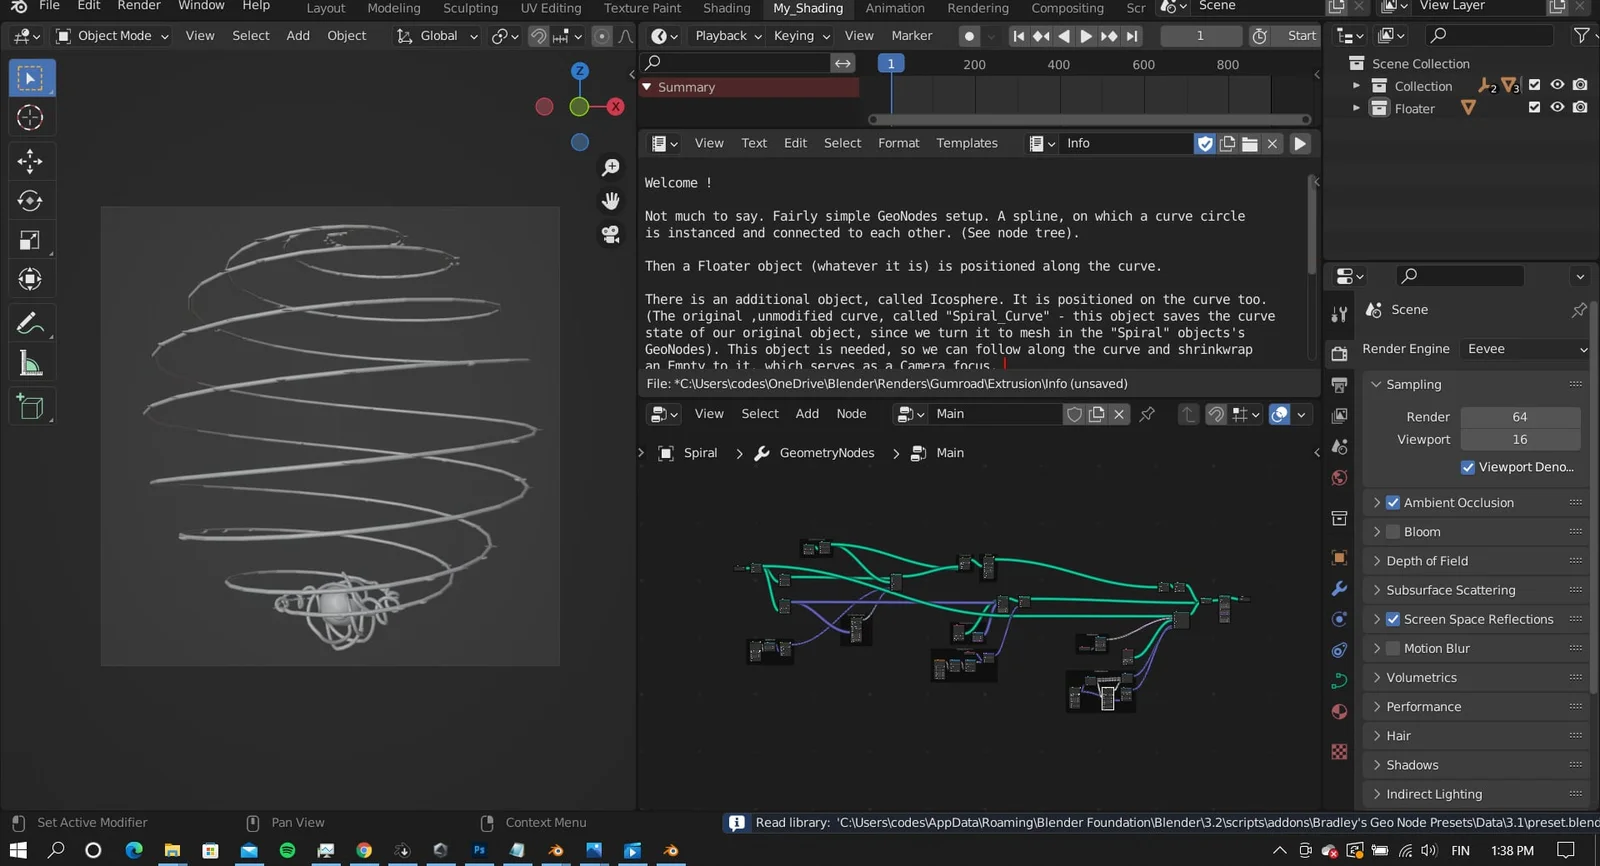1600x866 pixels.
Task: Open the Output properties tab
Action: click(x=1340, y=385)
